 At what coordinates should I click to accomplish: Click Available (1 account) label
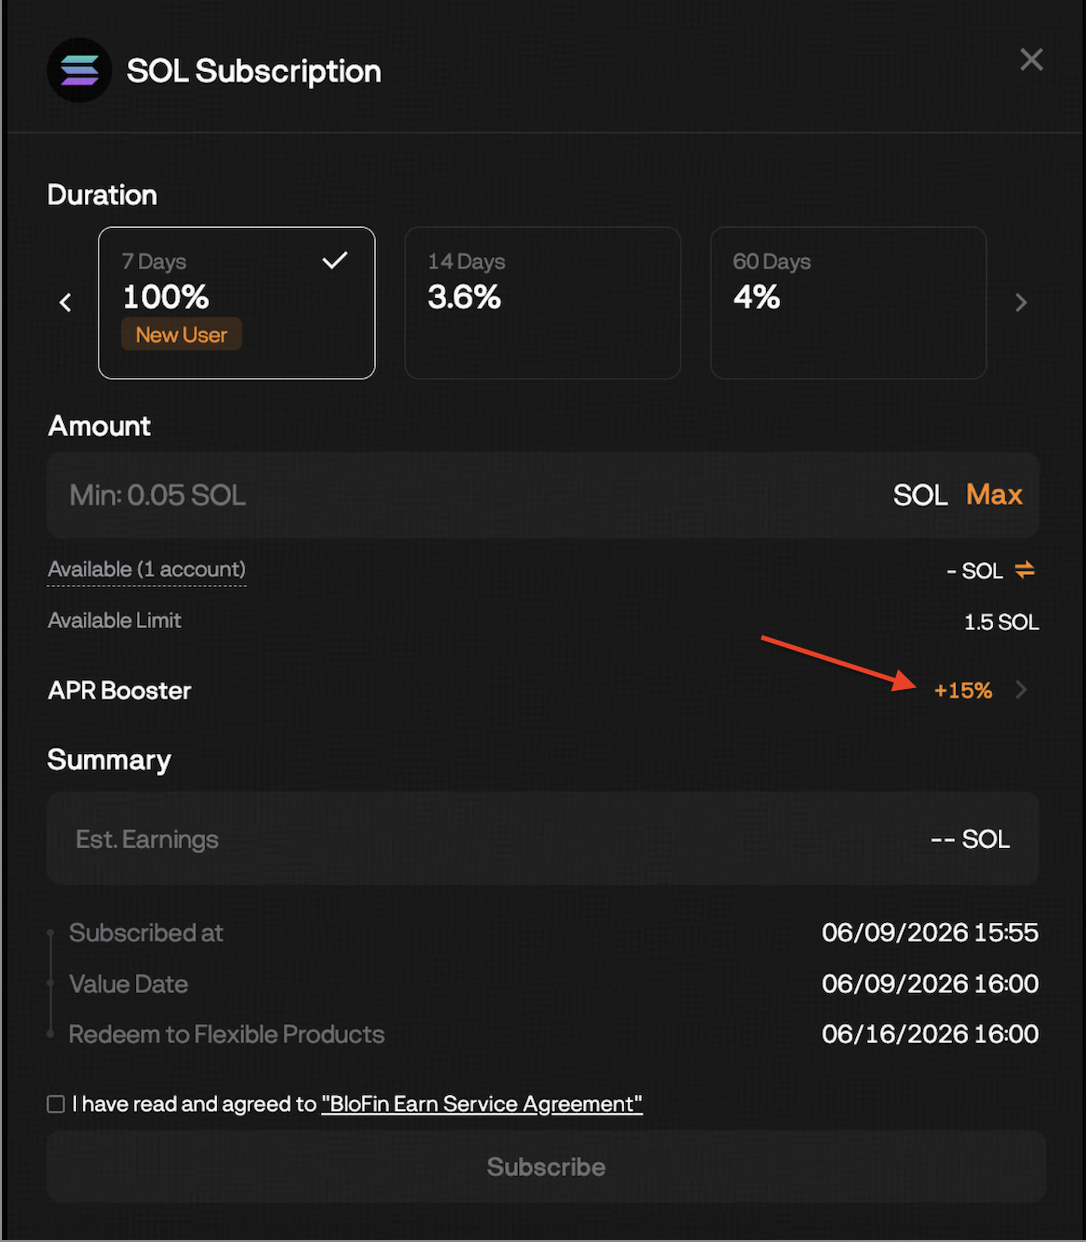tap(147, 570)
